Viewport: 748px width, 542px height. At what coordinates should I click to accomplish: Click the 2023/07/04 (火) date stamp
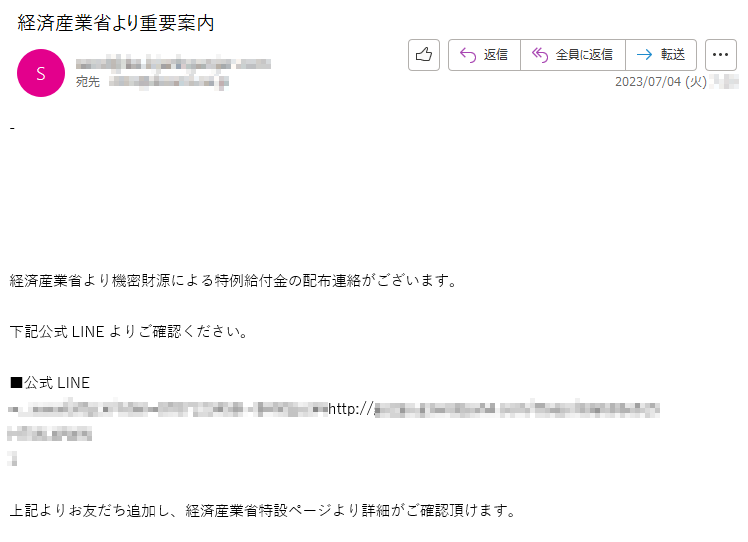[661, 82]
